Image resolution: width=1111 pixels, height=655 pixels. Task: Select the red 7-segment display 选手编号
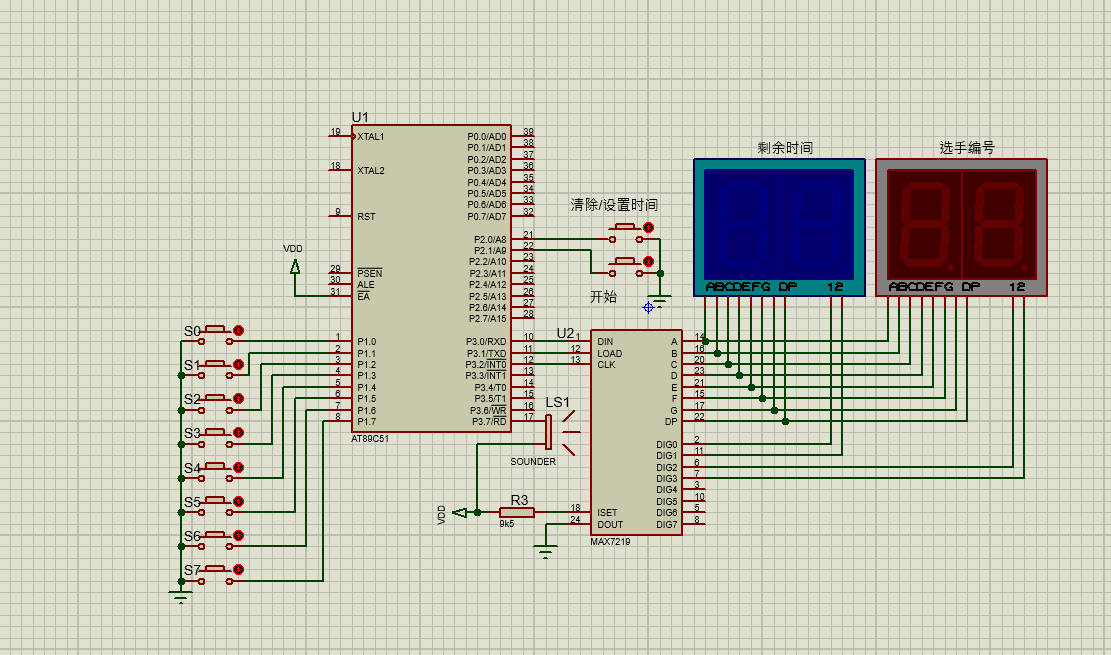point(961,227)
